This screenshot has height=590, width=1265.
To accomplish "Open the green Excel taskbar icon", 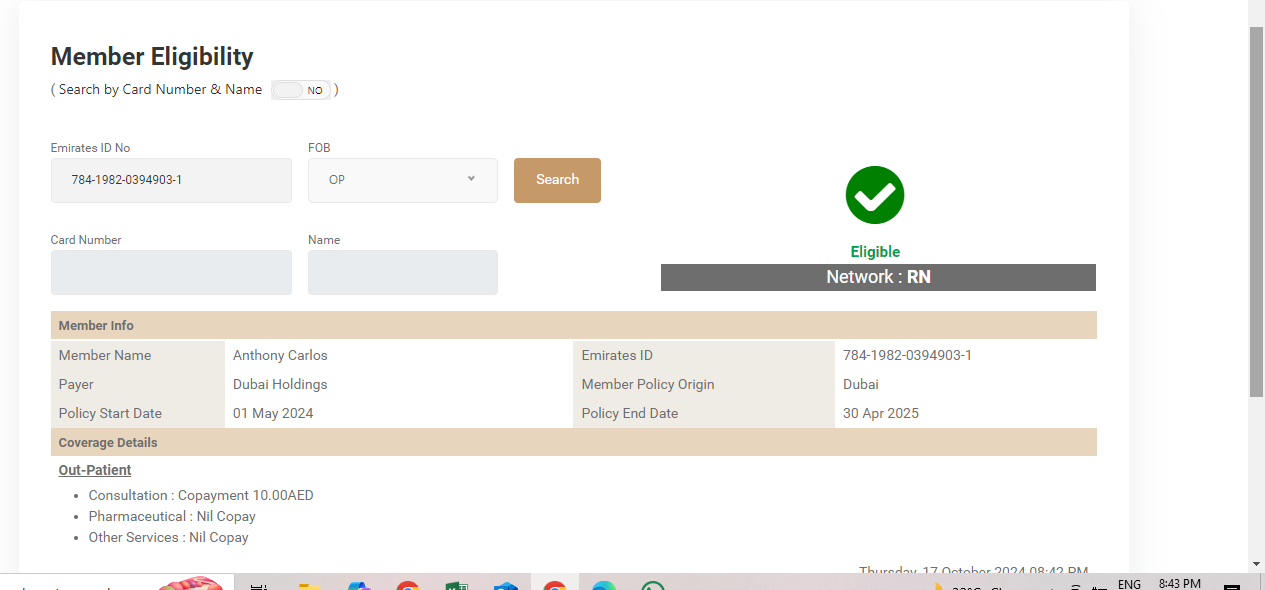I will pos(456,585).
